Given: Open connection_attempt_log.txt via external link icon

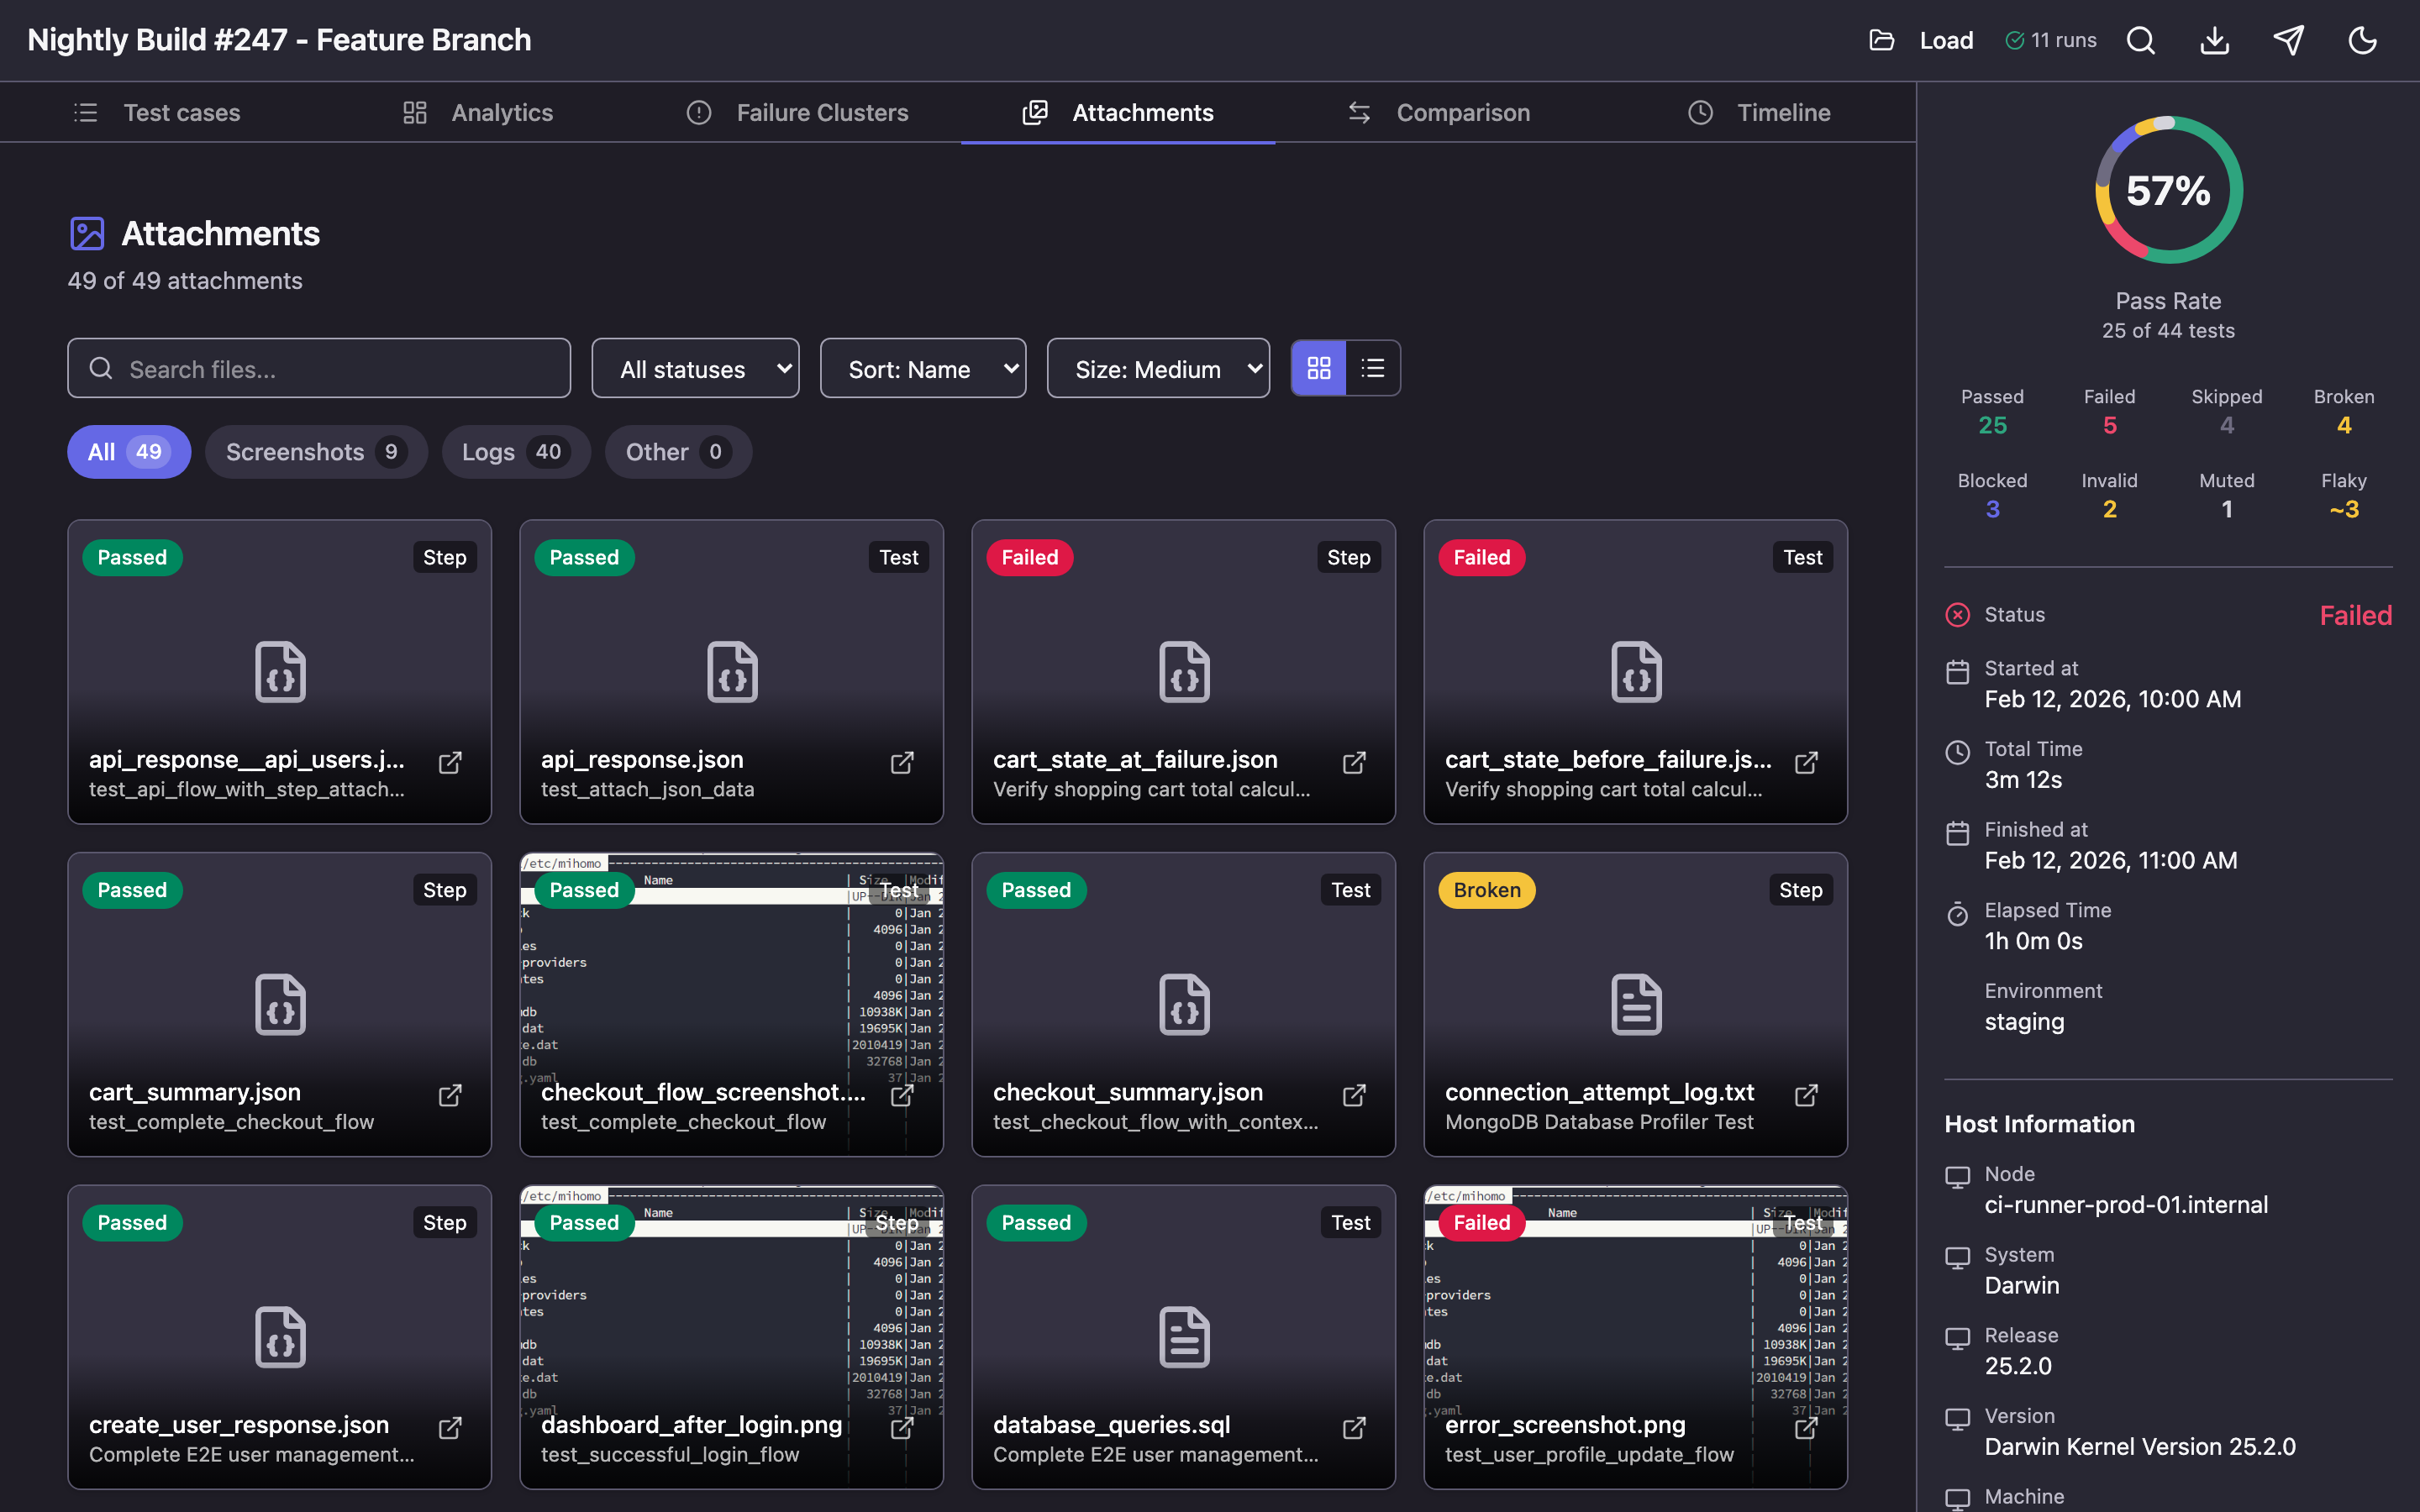Looking at the screenshot, I should point(1806,1095).
